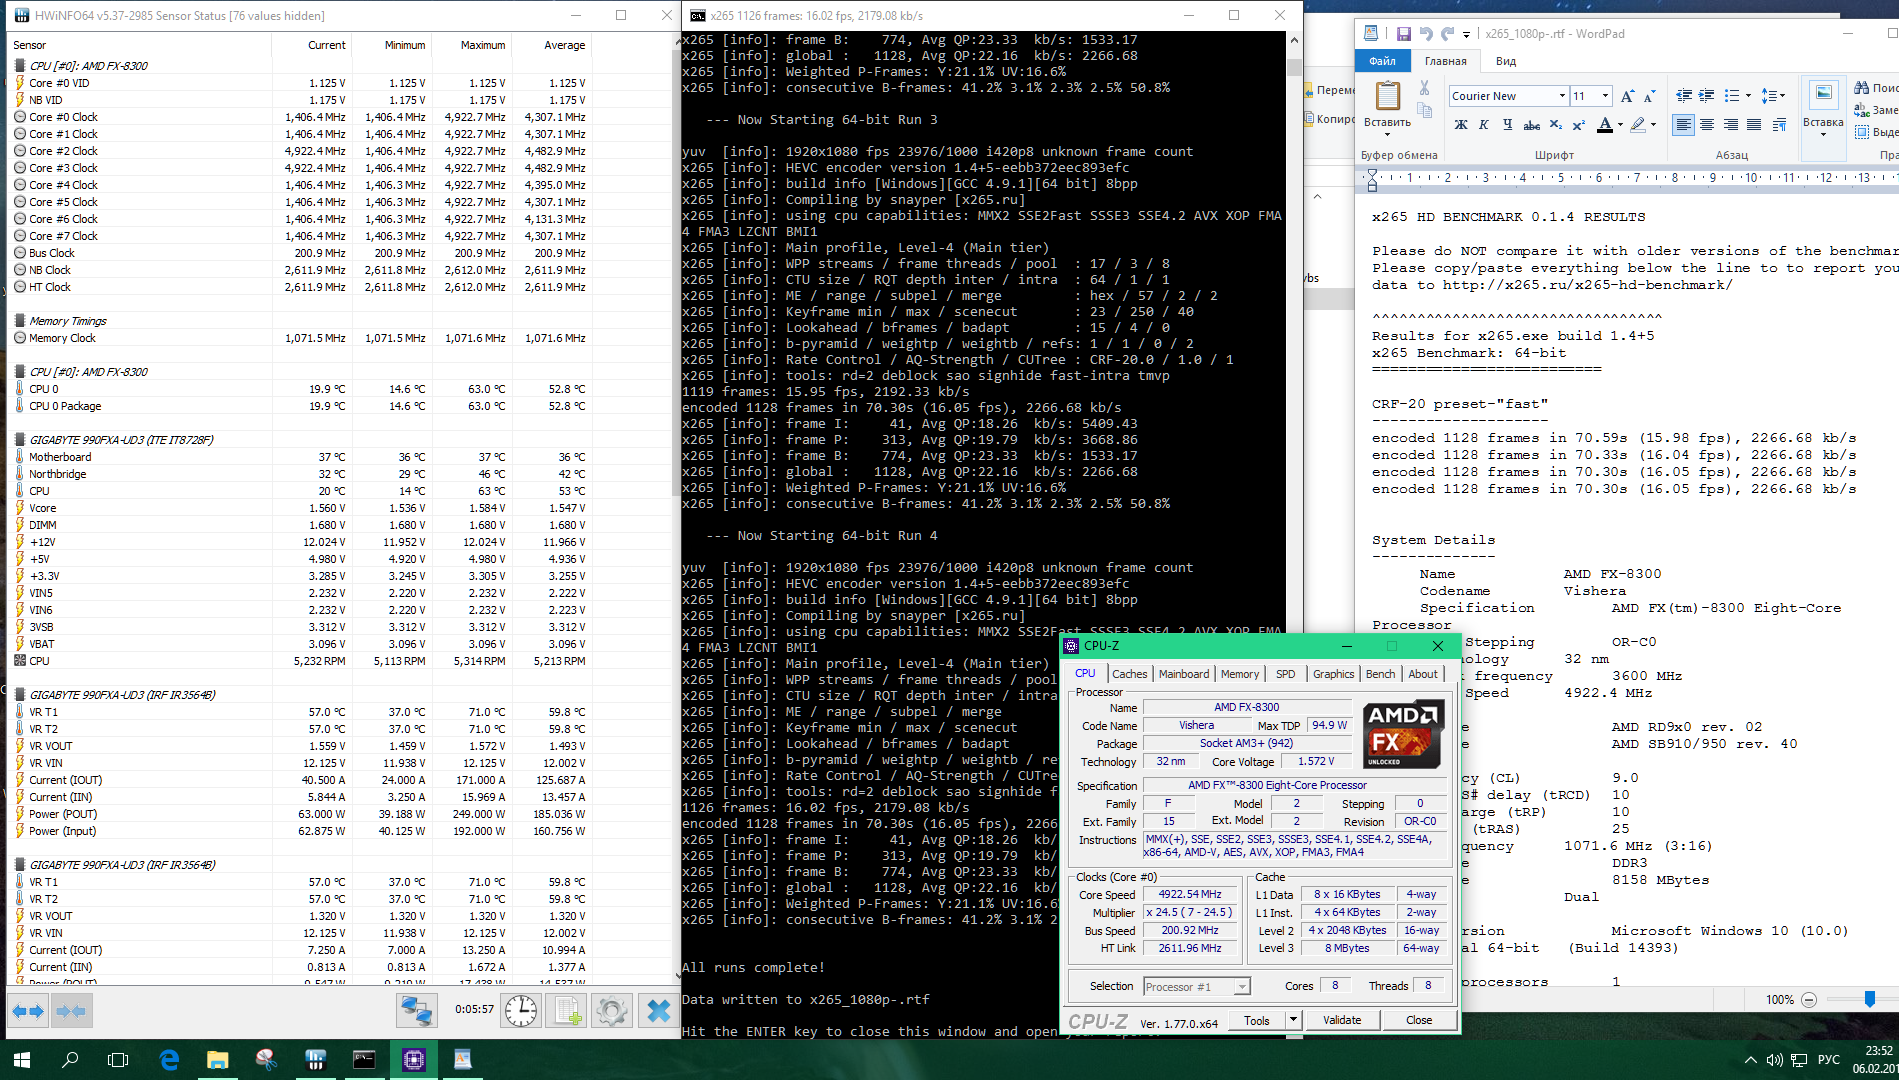The height and width of the screenshot is (1080, 1899).
Task: Expand WordPad bullet list options arrow
Action: [1748, 96]
